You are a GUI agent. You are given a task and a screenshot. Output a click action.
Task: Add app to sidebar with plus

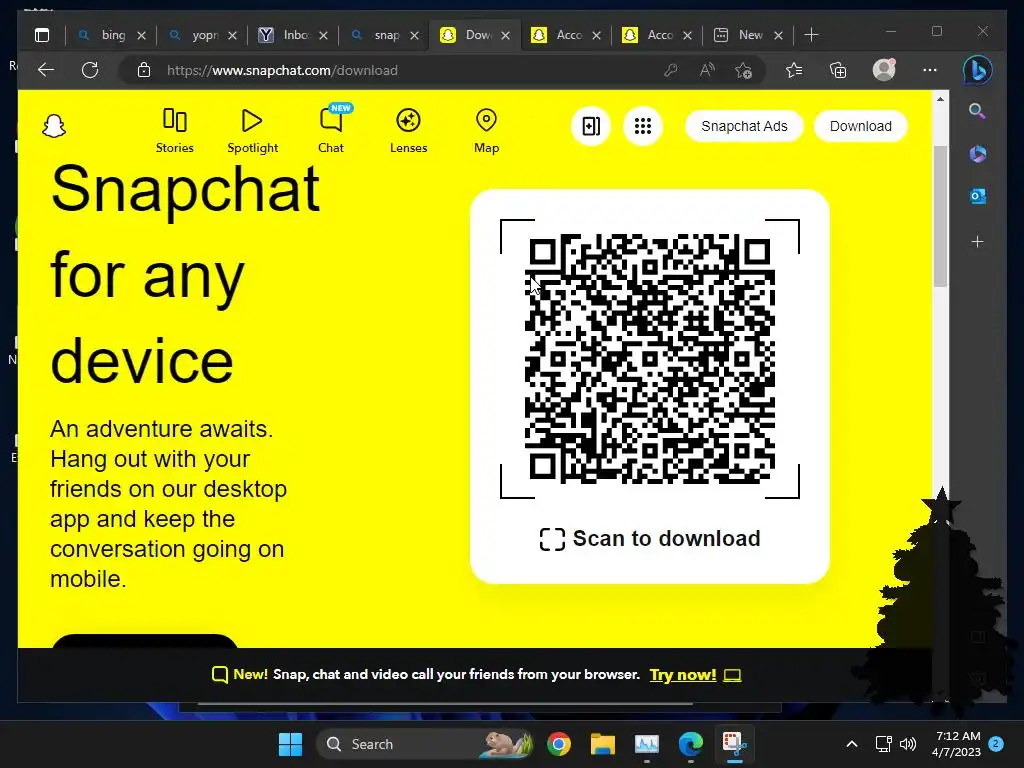pos(977,242)
